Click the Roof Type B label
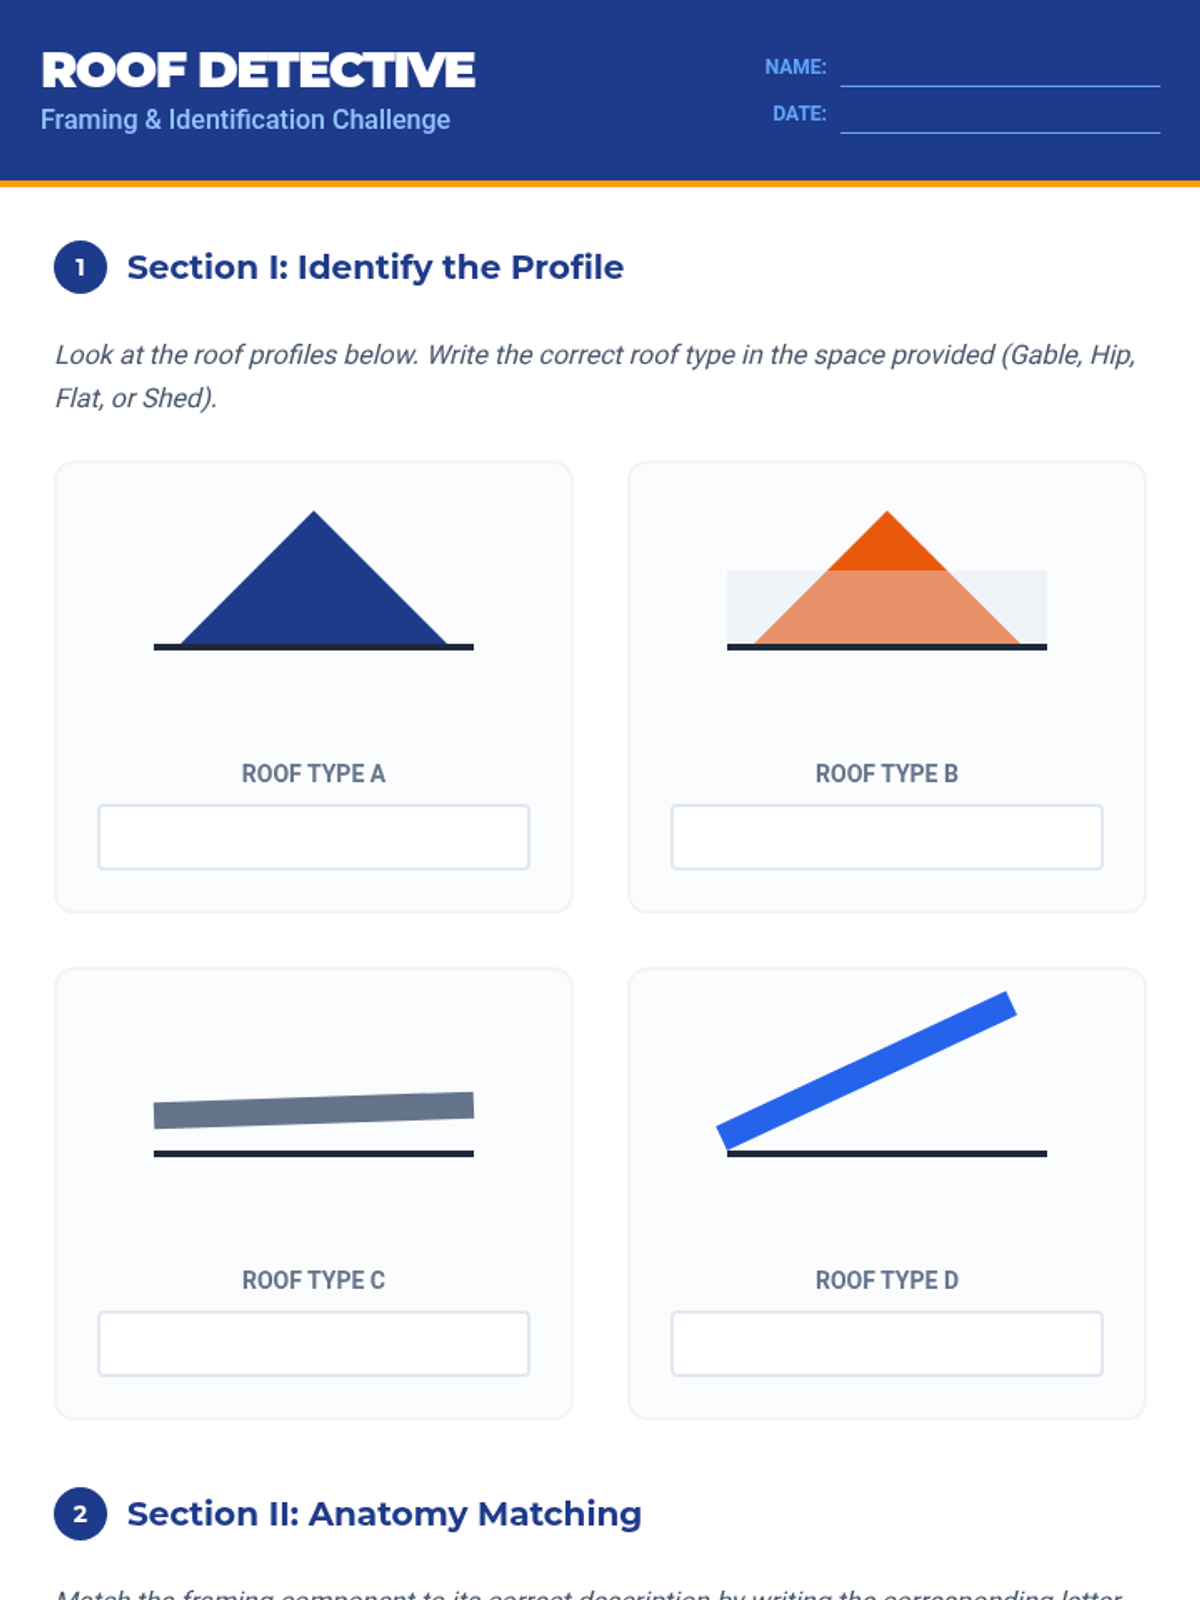Image resolution: width=1200 pixels, height=1600 pixels. pos(887,773)
